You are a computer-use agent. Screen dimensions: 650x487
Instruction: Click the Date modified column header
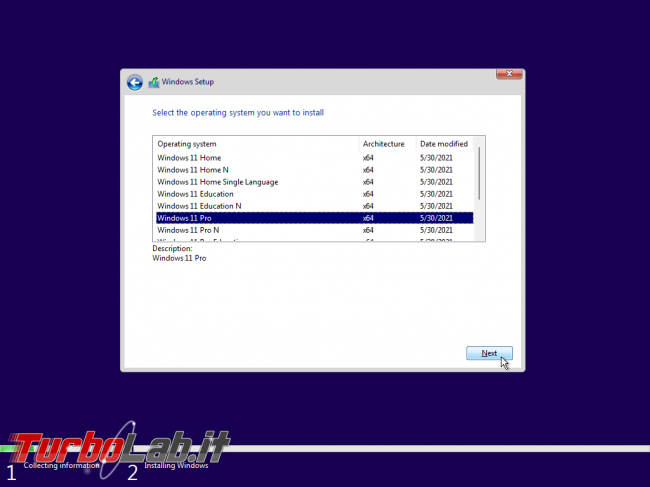[x=444, y=144]
